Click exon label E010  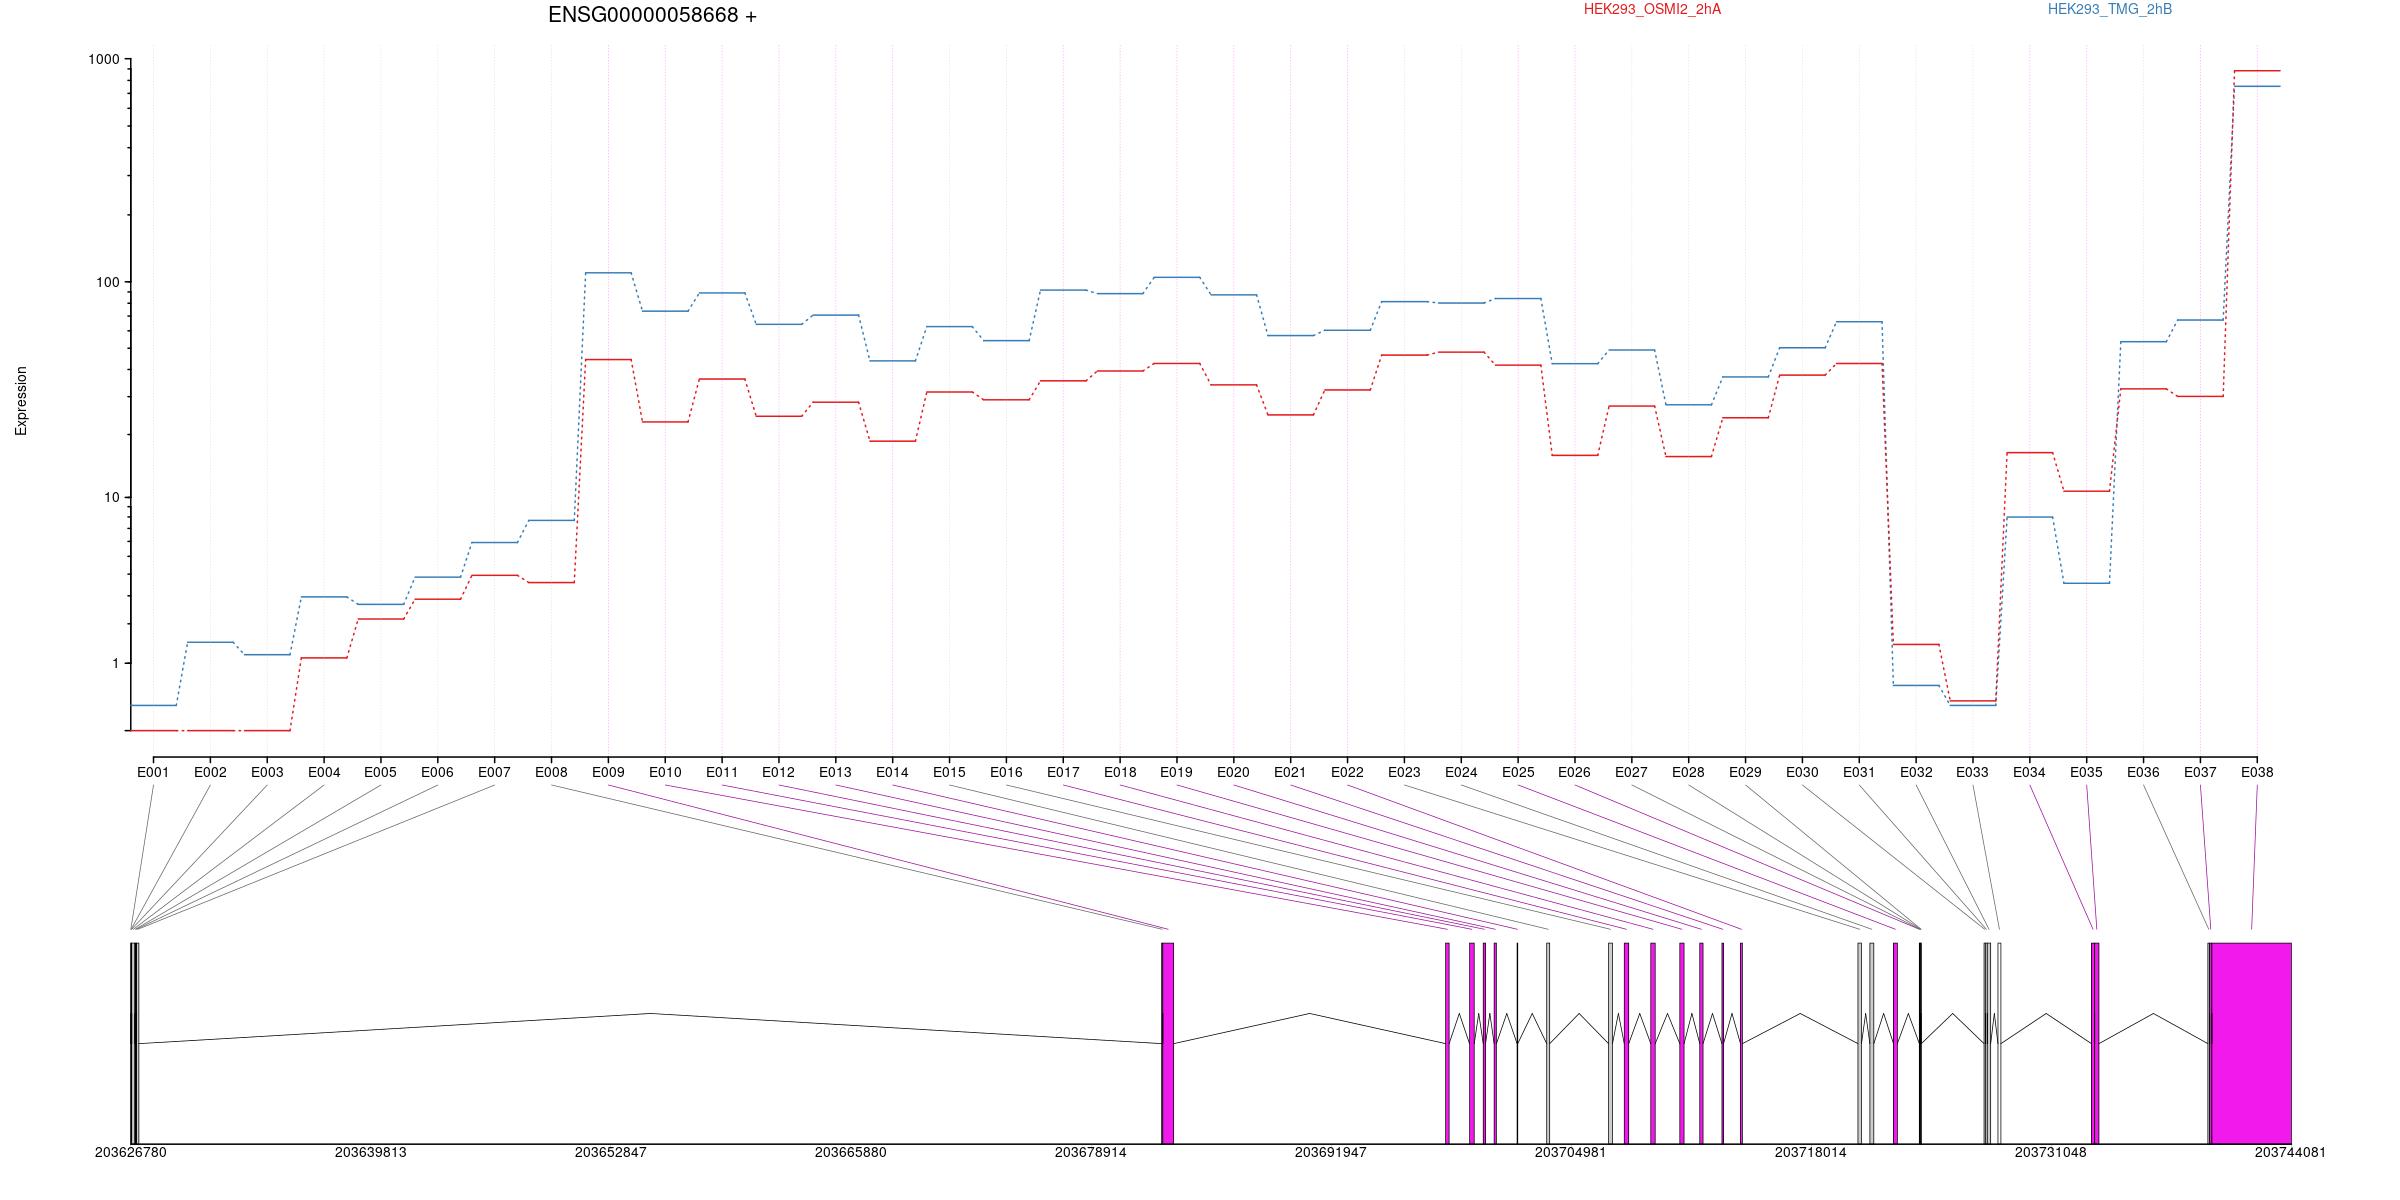665,772
